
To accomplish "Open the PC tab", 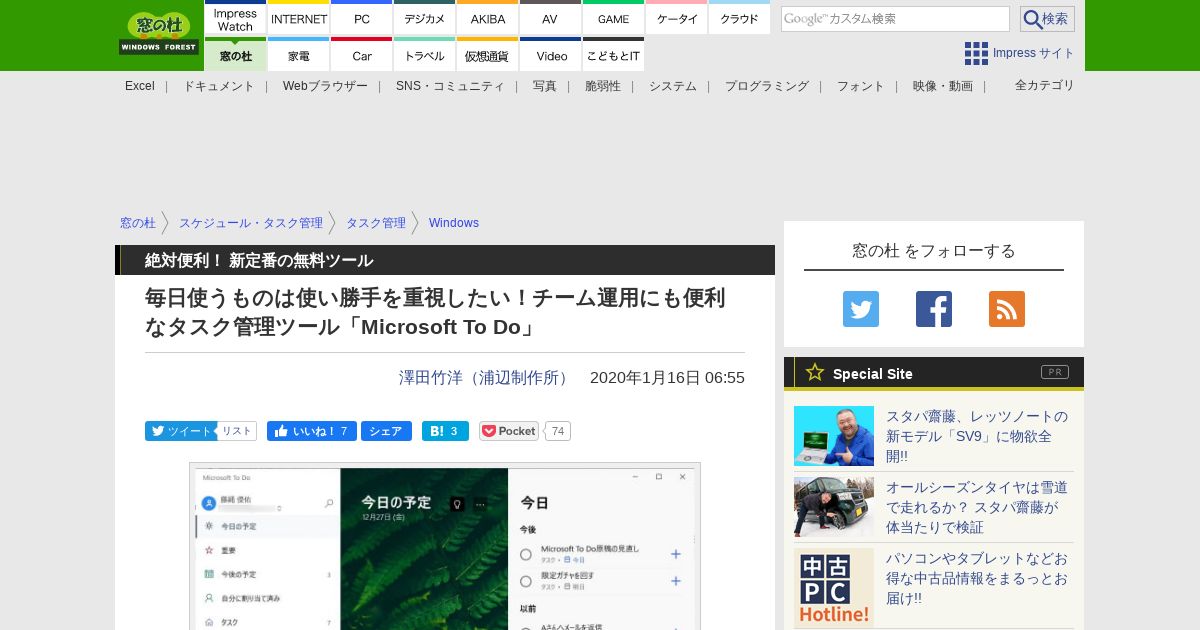I will pyautogui.click(x=362, y=19).
